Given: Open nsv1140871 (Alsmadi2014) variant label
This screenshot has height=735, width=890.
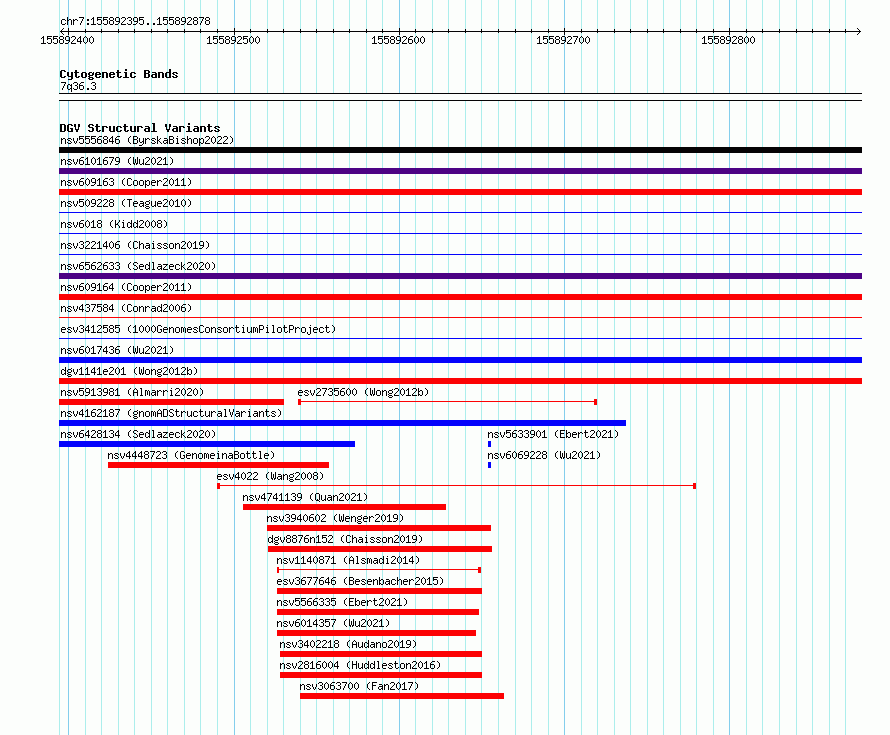Looking at the screenshot, I should [348, 560].
